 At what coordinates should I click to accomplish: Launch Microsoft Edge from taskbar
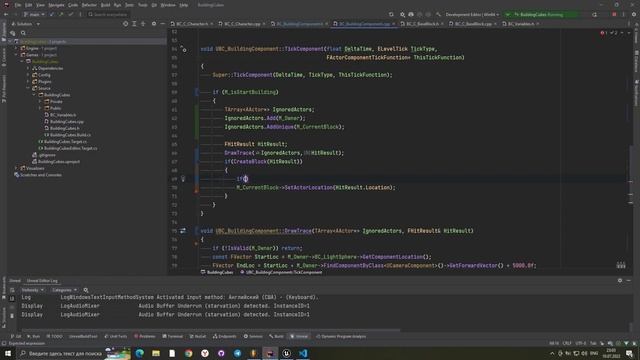(x=140, y=353)
